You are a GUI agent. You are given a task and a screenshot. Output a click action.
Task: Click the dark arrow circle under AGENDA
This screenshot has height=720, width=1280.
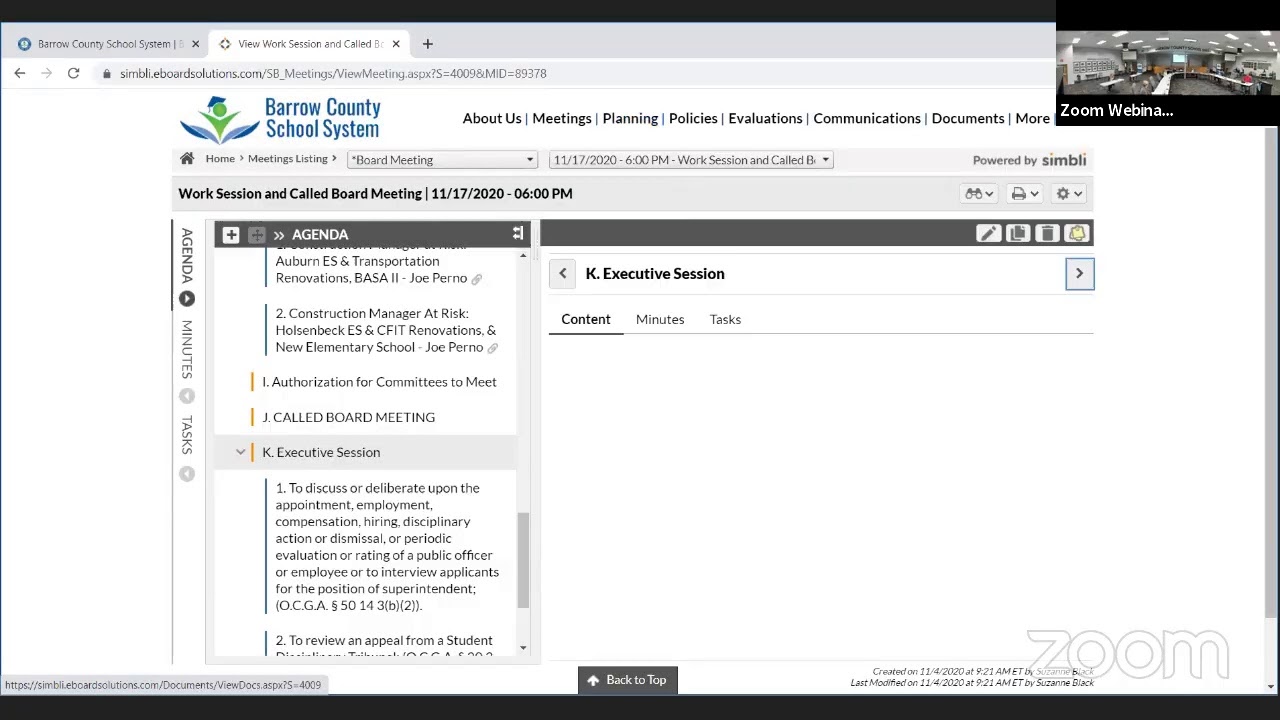click(187, 299)
